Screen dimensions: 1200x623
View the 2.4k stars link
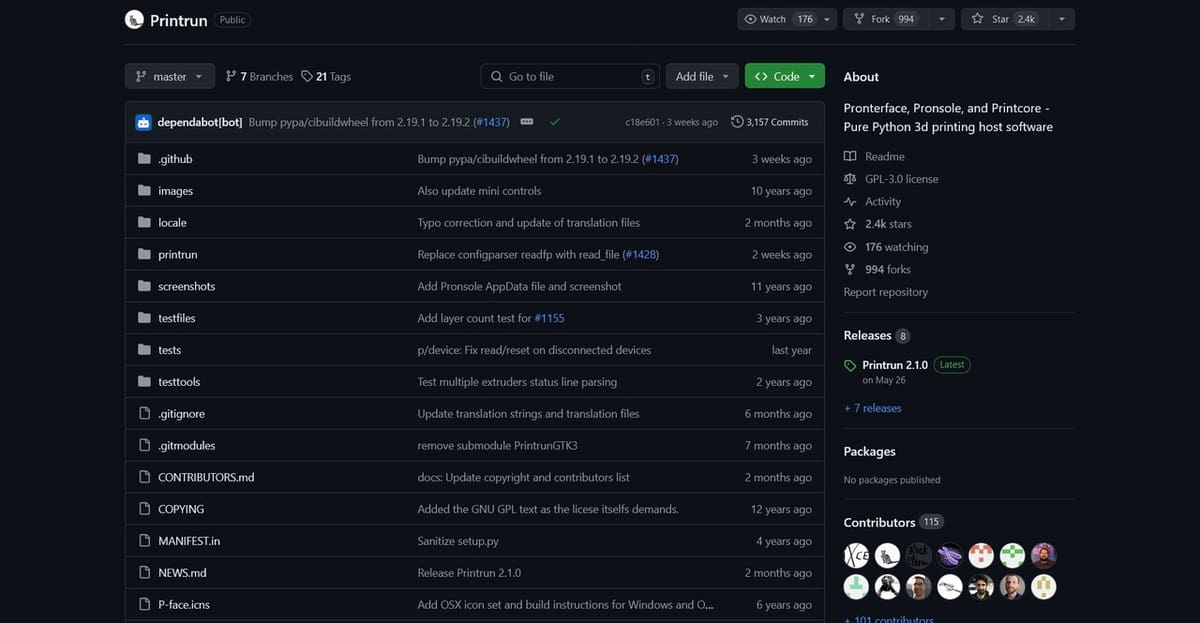pyautogui.click(x=888, y=224)
